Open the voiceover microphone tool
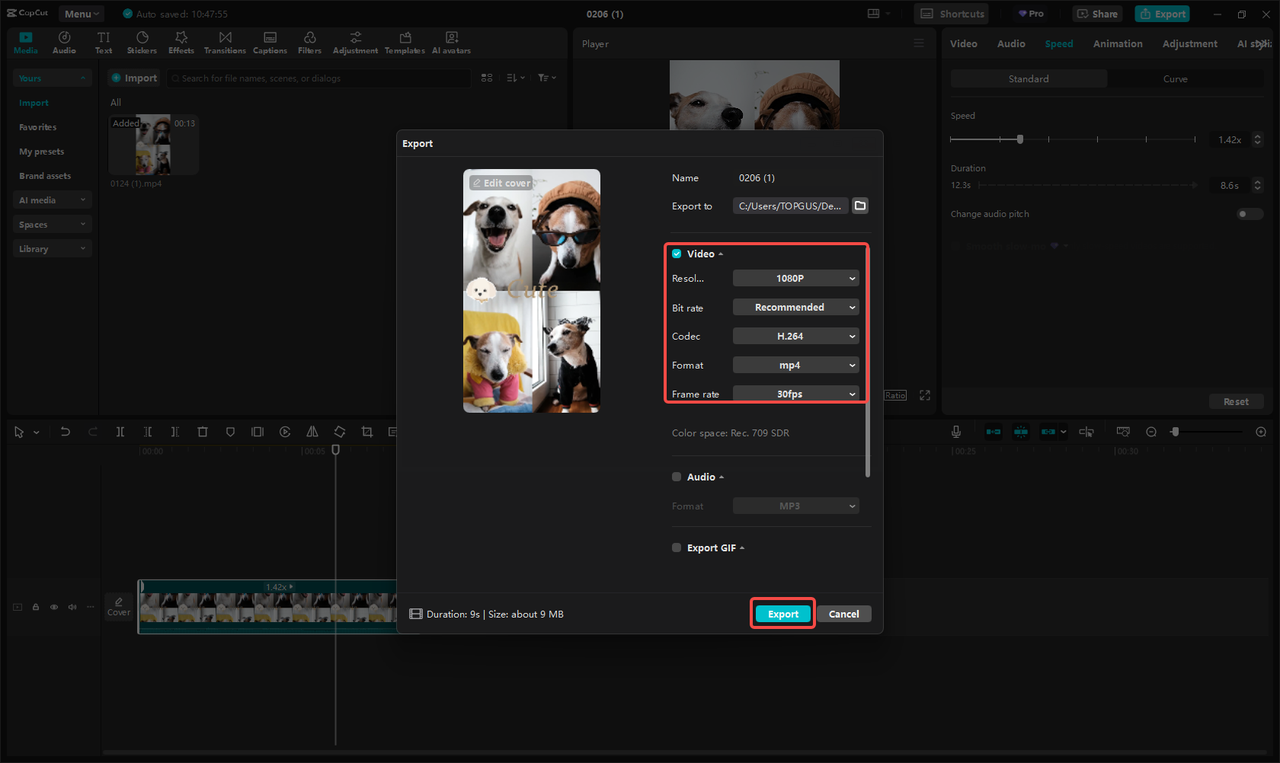This screenshot has height=763, width=1280. 955,431
